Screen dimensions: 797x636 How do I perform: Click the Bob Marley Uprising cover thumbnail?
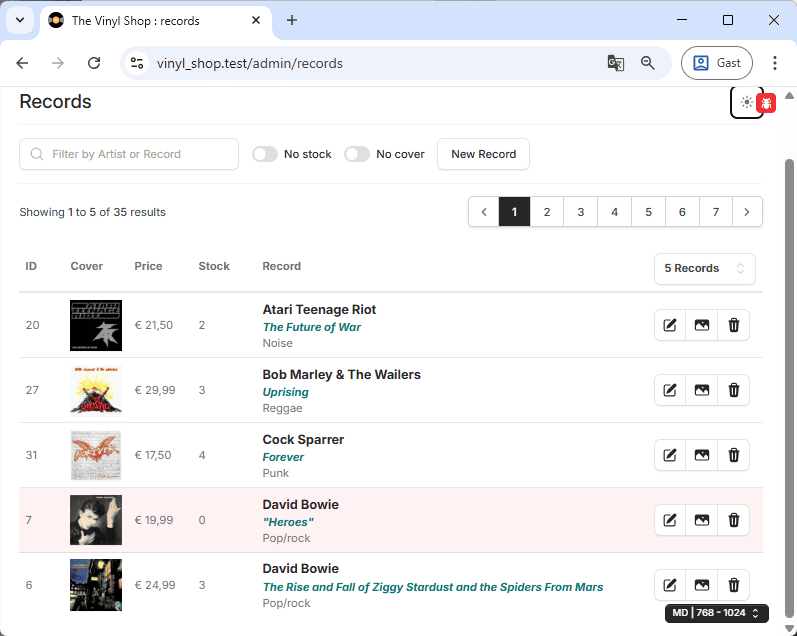click(96, 390)
